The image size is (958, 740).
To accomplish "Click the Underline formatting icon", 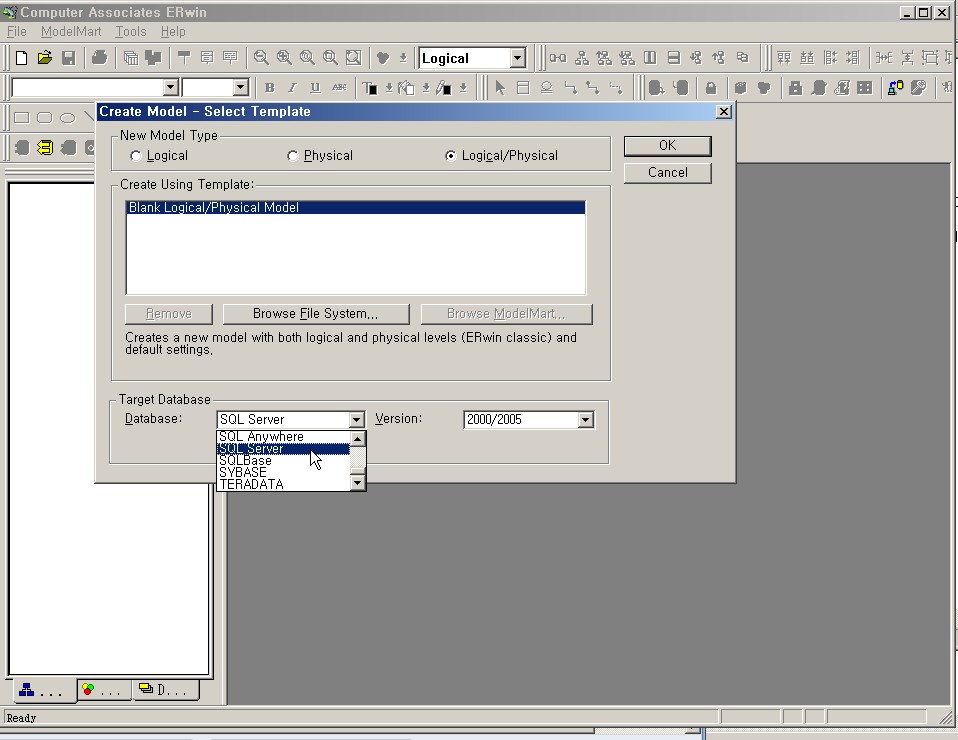I will (315, 88).
